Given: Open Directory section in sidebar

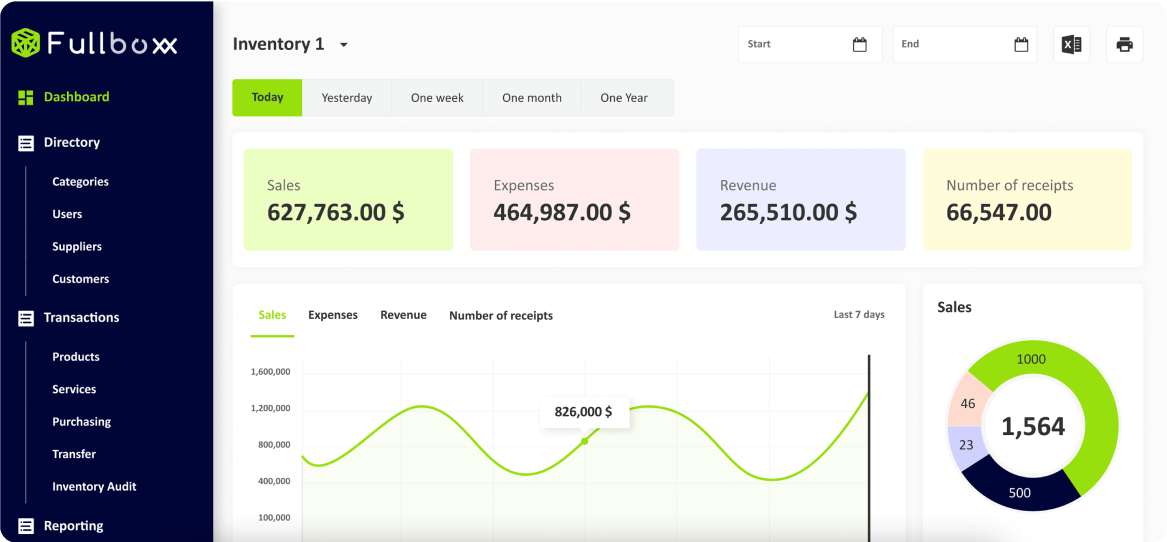Looking at the screenshot, I should point(71,142).
